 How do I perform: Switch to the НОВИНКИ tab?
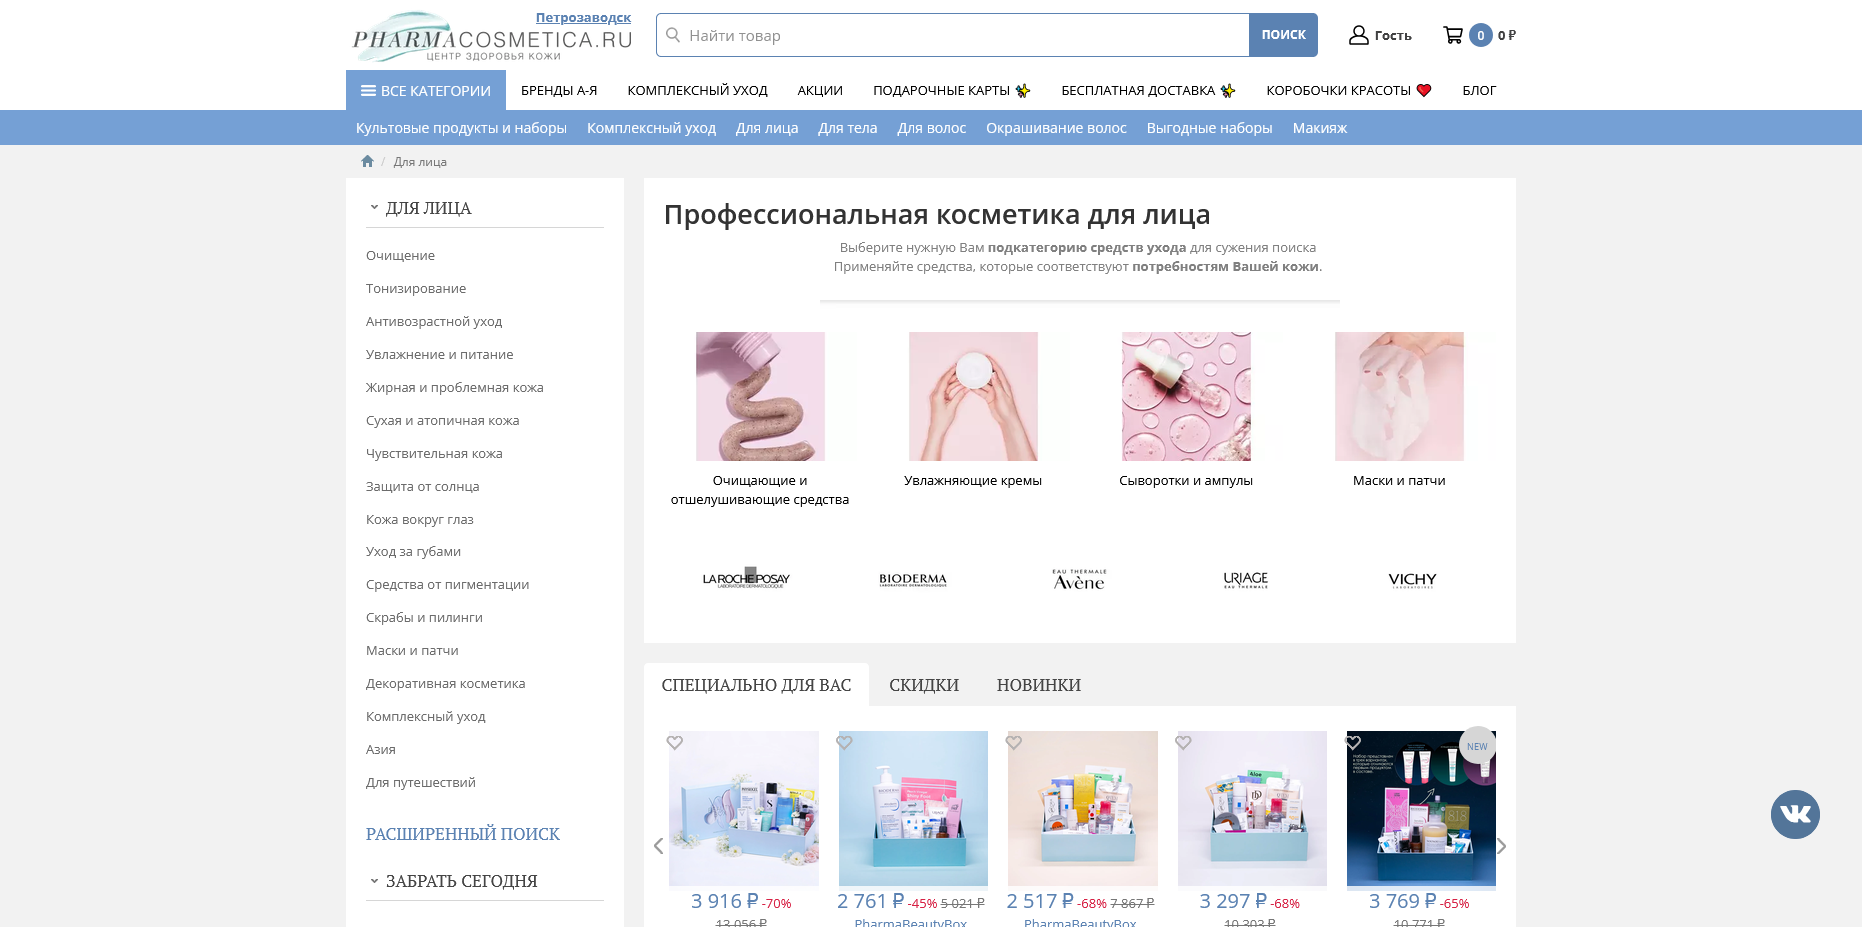point(1039,685)
